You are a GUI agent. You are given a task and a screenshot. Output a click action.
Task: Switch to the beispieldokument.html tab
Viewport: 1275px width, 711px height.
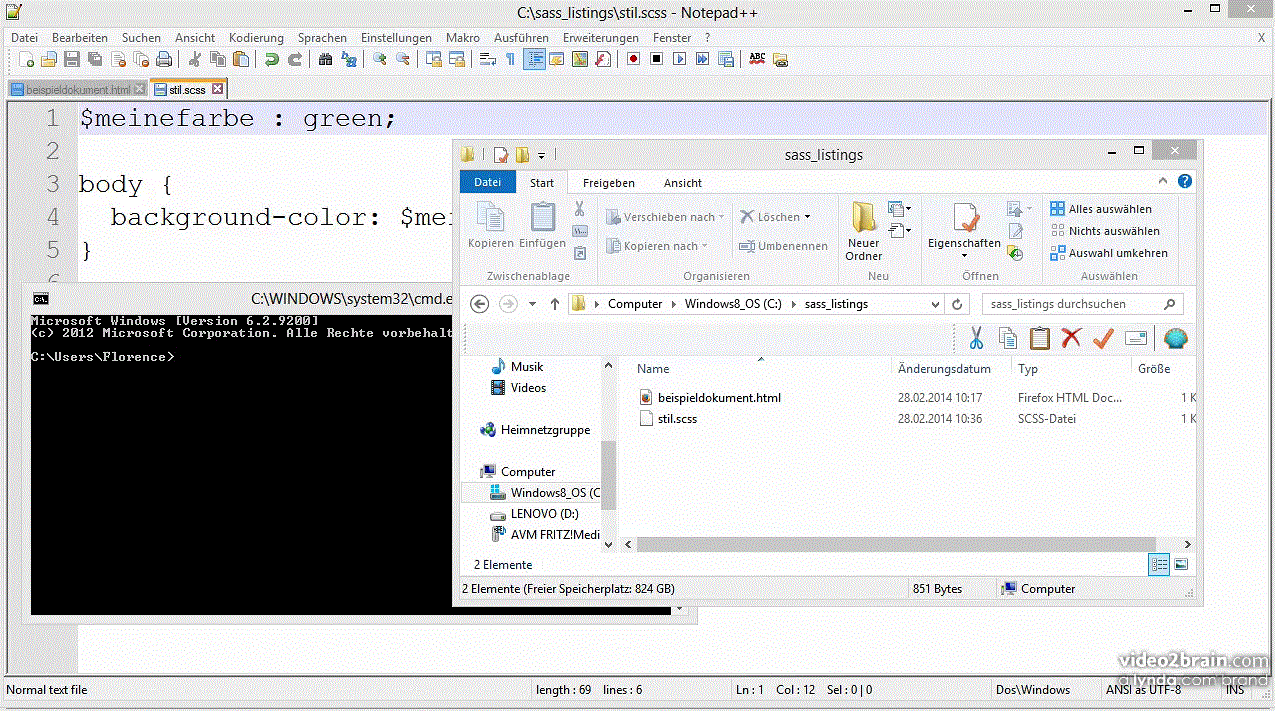point(78,89)
